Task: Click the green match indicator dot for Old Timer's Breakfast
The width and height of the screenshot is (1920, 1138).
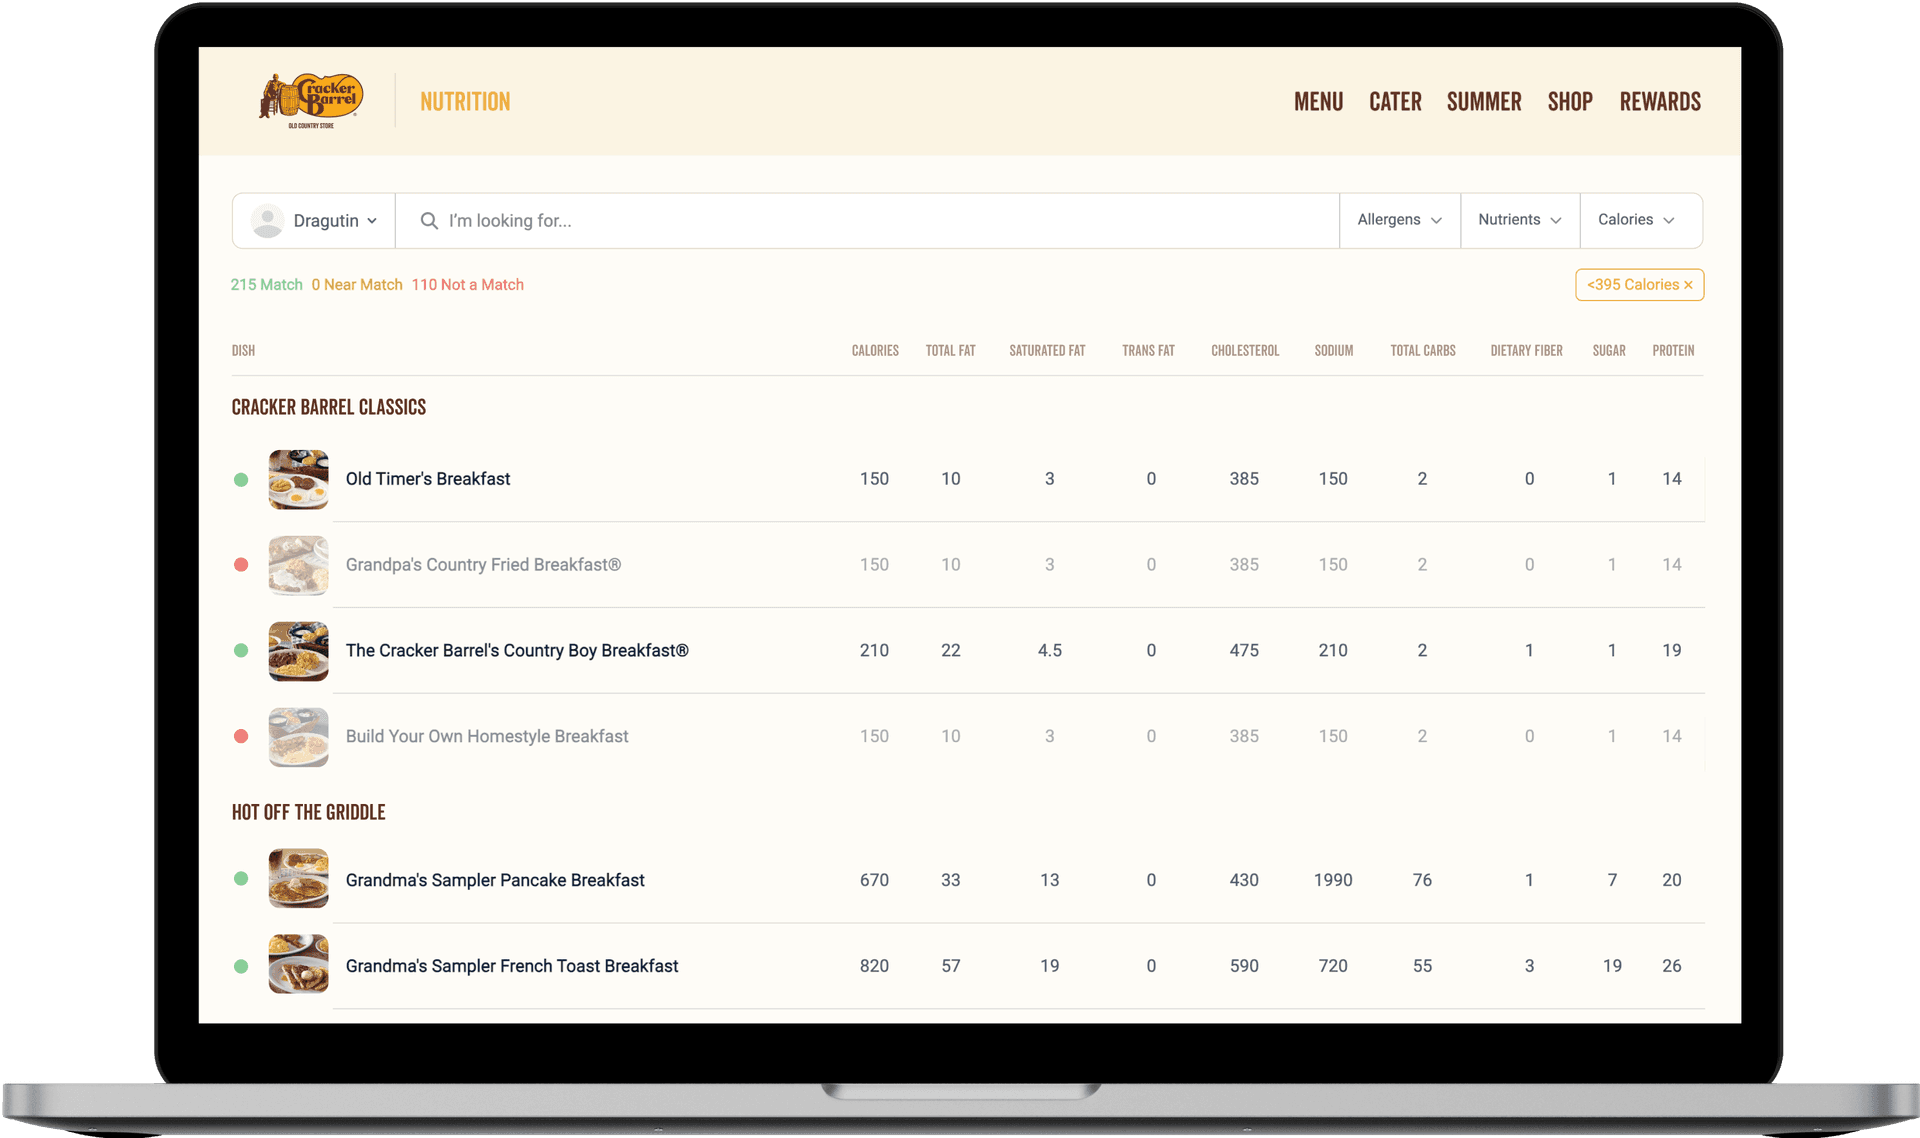Action: click(x=240, y=478)
